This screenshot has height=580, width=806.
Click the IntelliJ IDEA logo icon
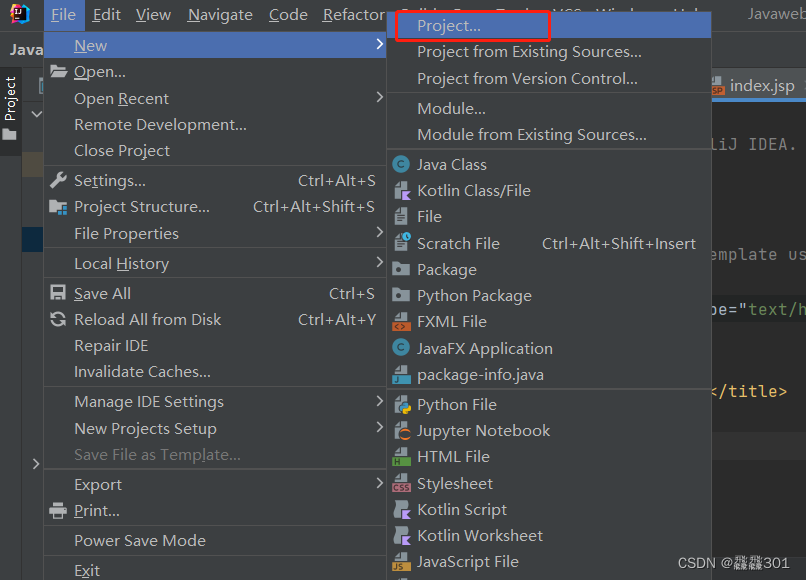click(19, 14)
